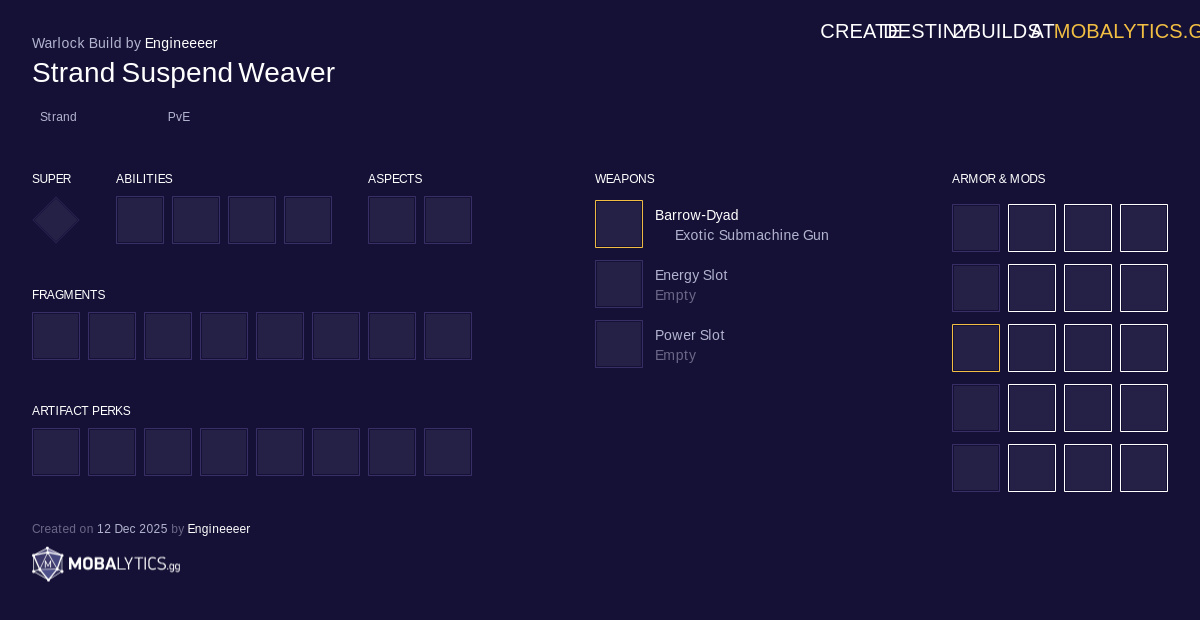Screen dimensions: 1200x620
Task: Click the first armor piece in top row
Action: [976, 228]
